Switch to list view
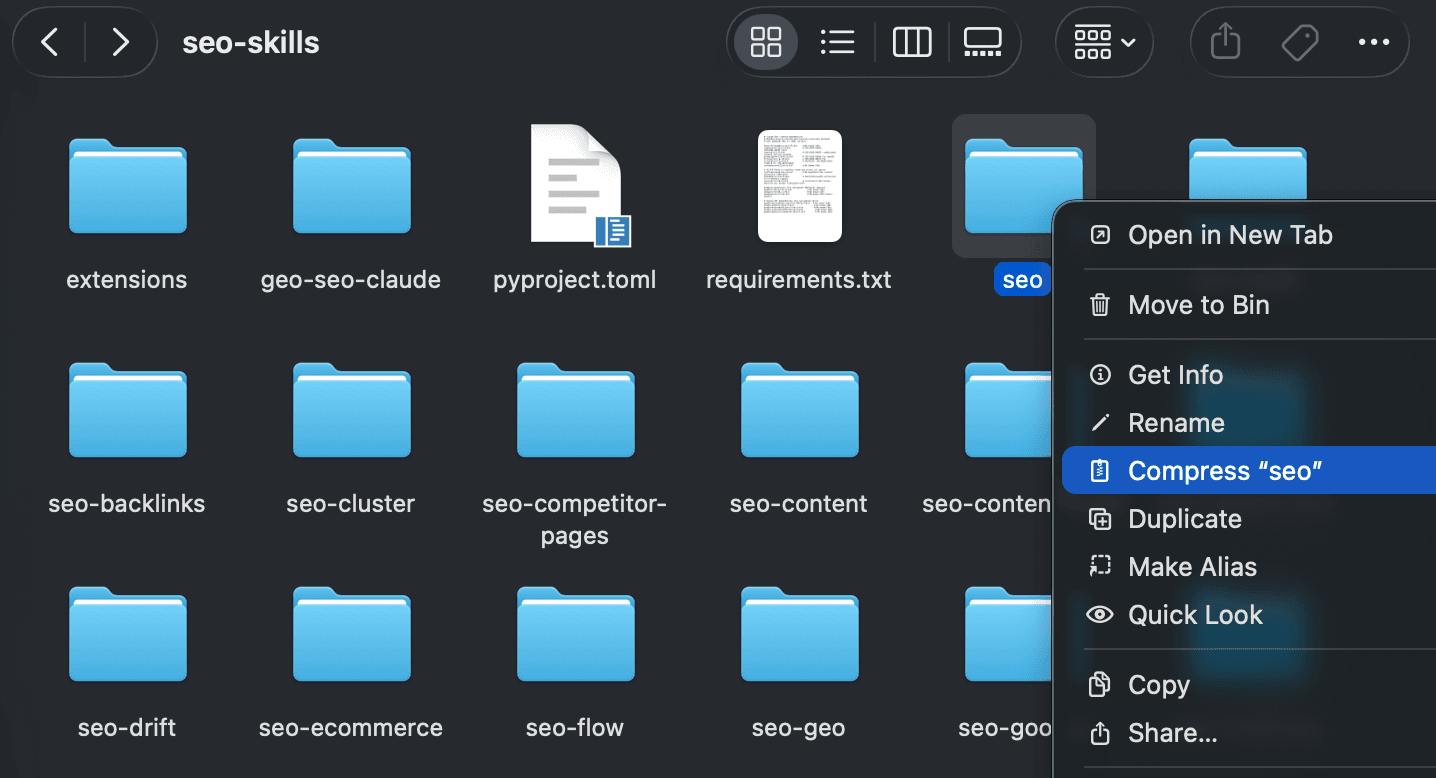The width and height of the screenshot is (1436, 778). pos(837,42)
